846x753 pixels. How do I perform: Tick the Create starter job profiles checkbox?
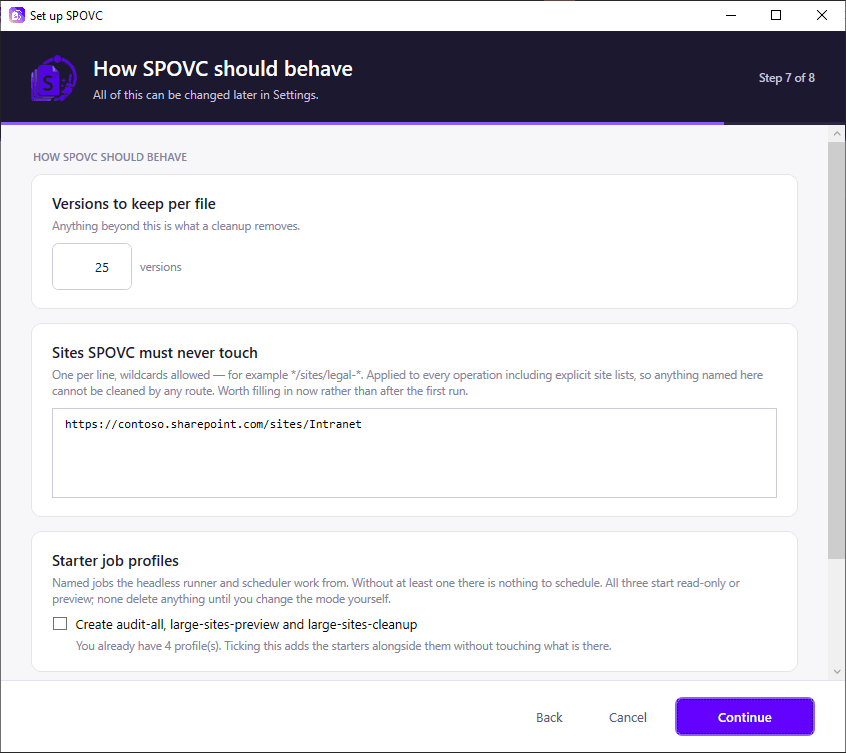click(x=60, y=624)
